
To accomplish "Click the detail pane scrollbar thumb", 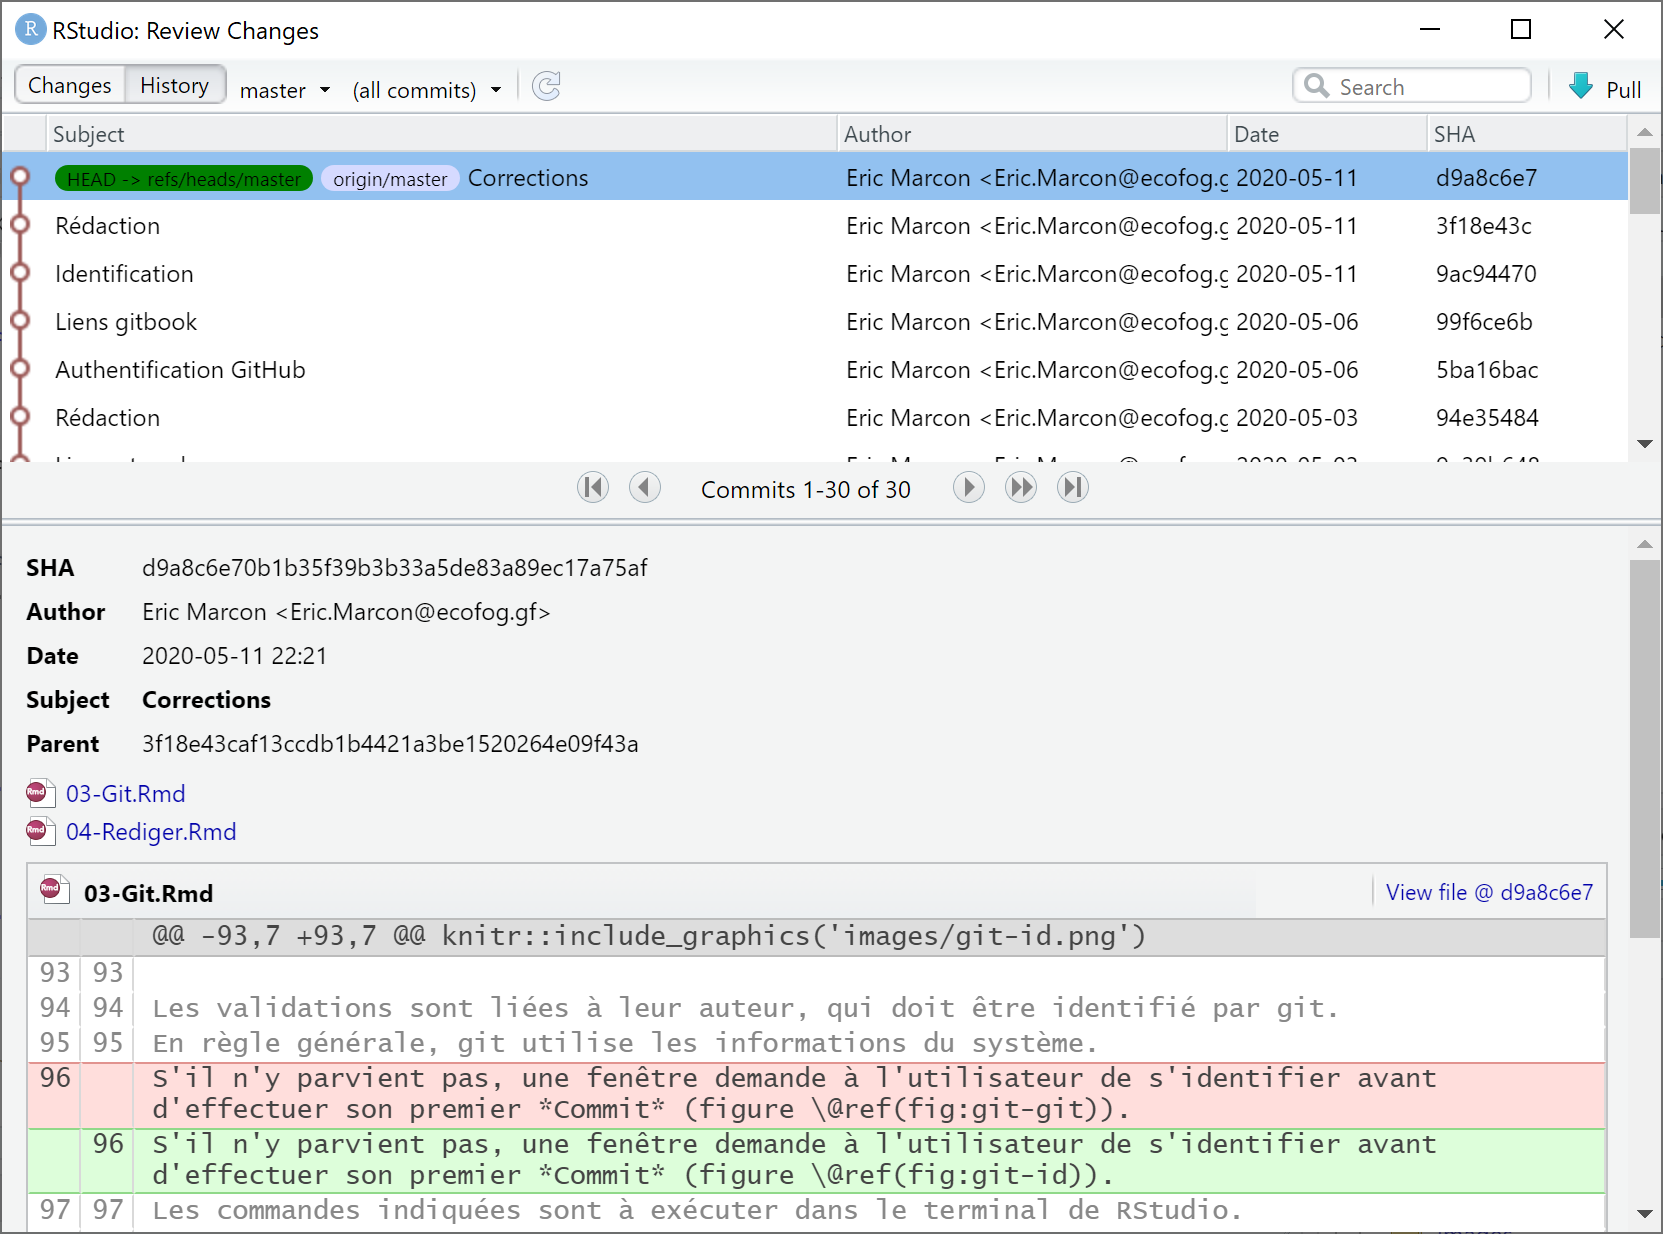I will pos(1644,748).
